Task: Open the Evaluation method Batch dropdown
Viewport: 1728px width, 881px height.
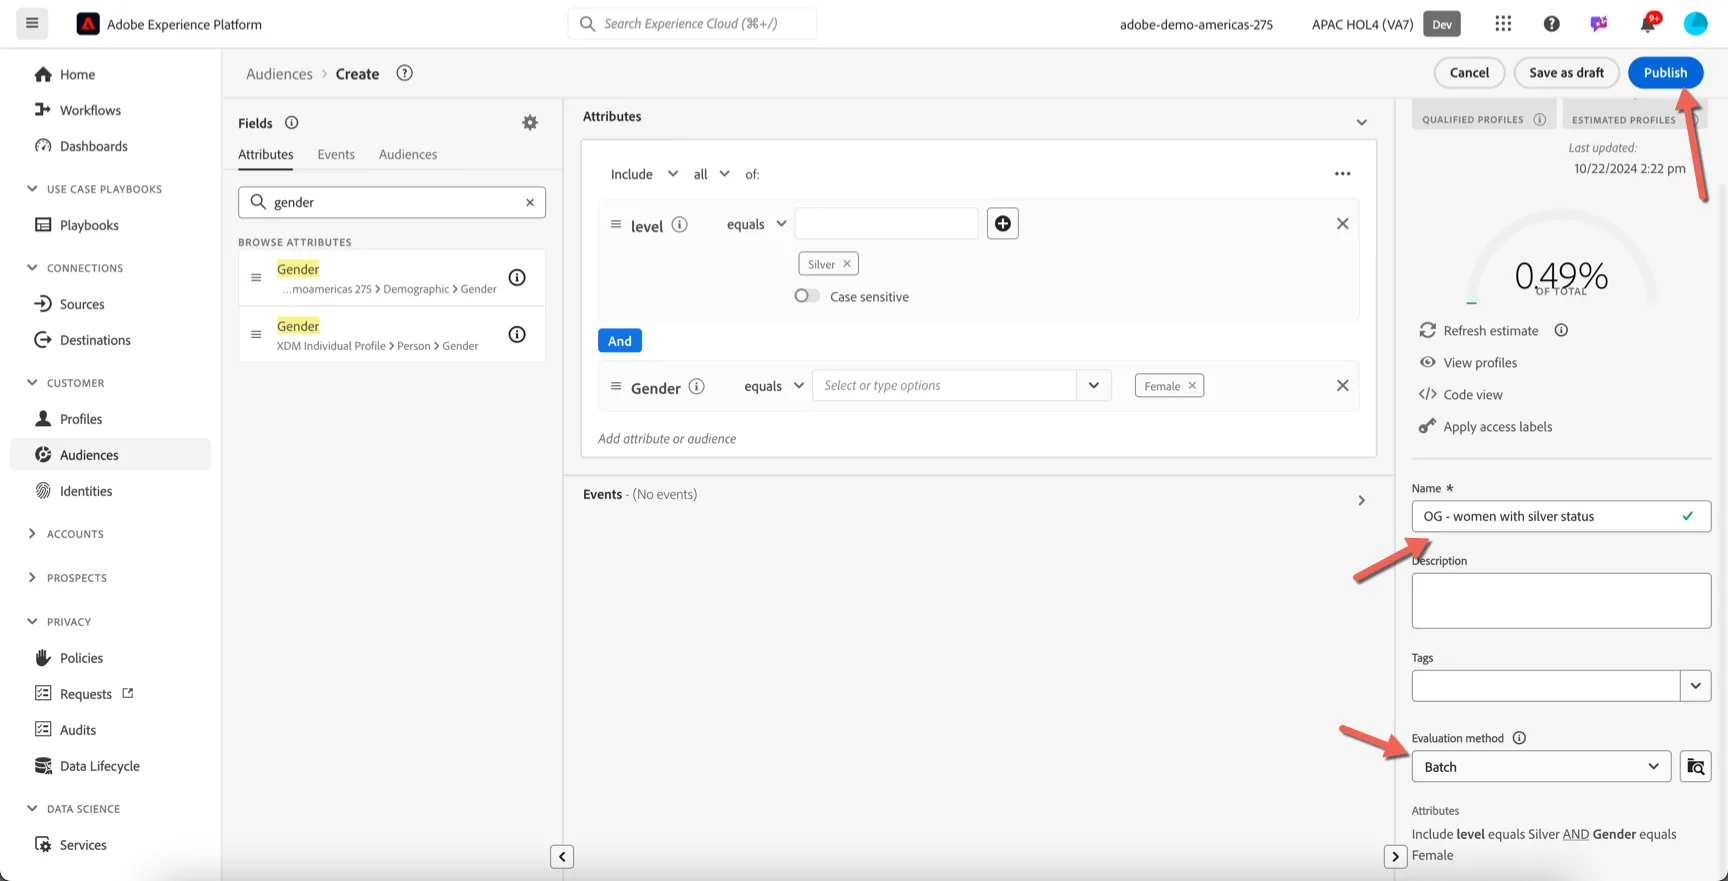Action: point(1541,767)
